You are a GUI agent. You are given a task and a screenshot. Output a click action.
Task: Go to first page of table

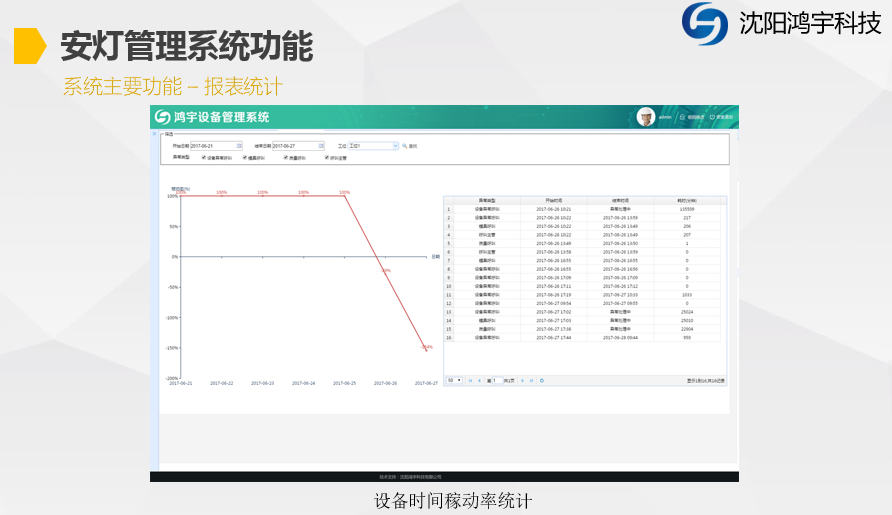(x=470, y=380)
